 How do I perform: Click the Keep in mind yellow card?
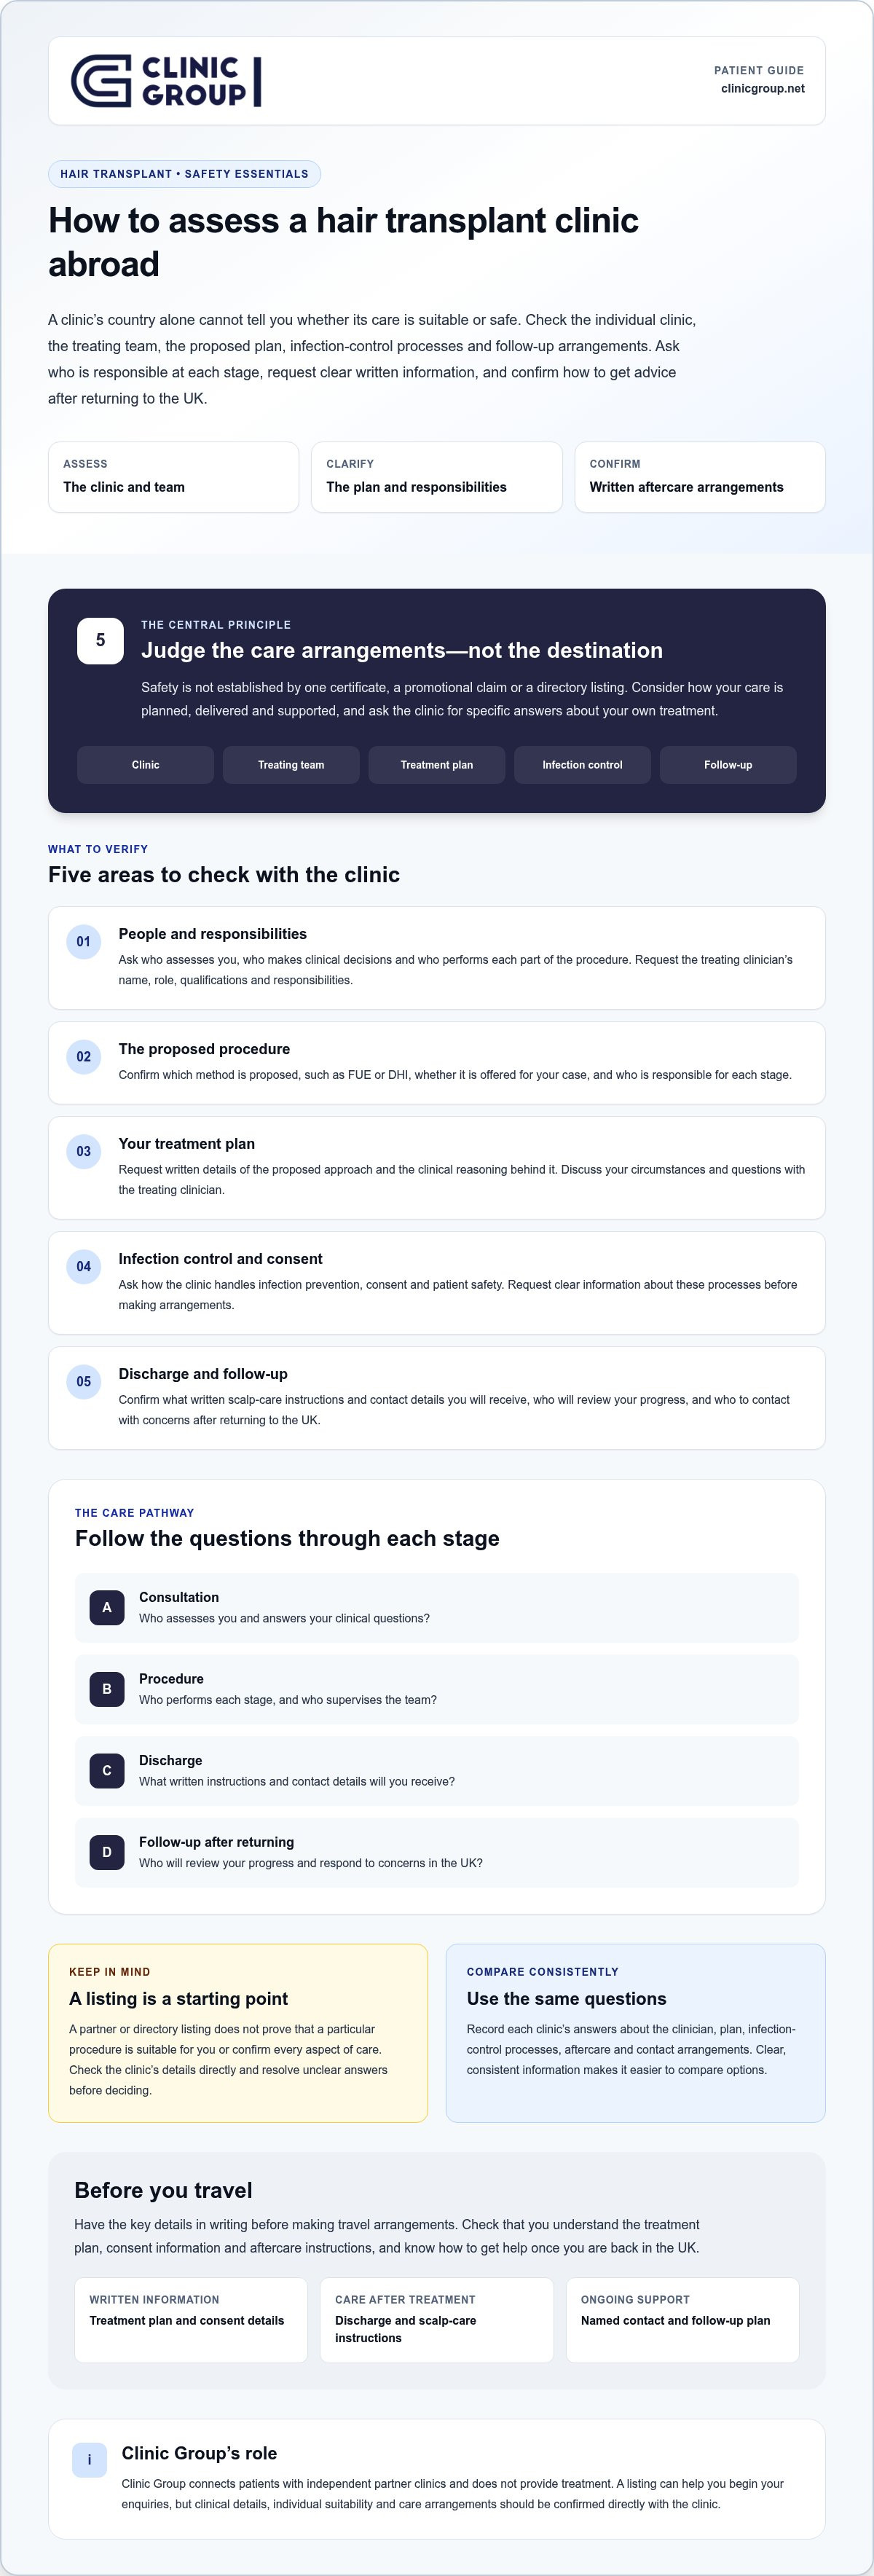coord(238,2032)
